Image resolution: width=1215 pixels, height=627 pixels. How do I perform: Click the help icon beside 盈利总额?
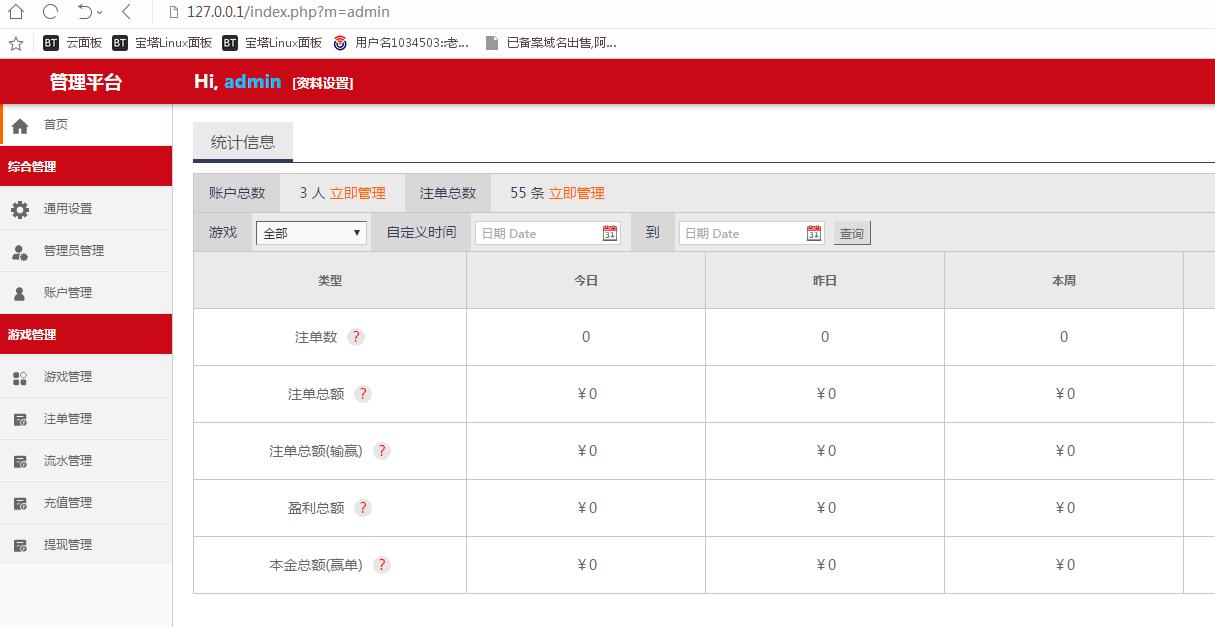pos(363,508)
